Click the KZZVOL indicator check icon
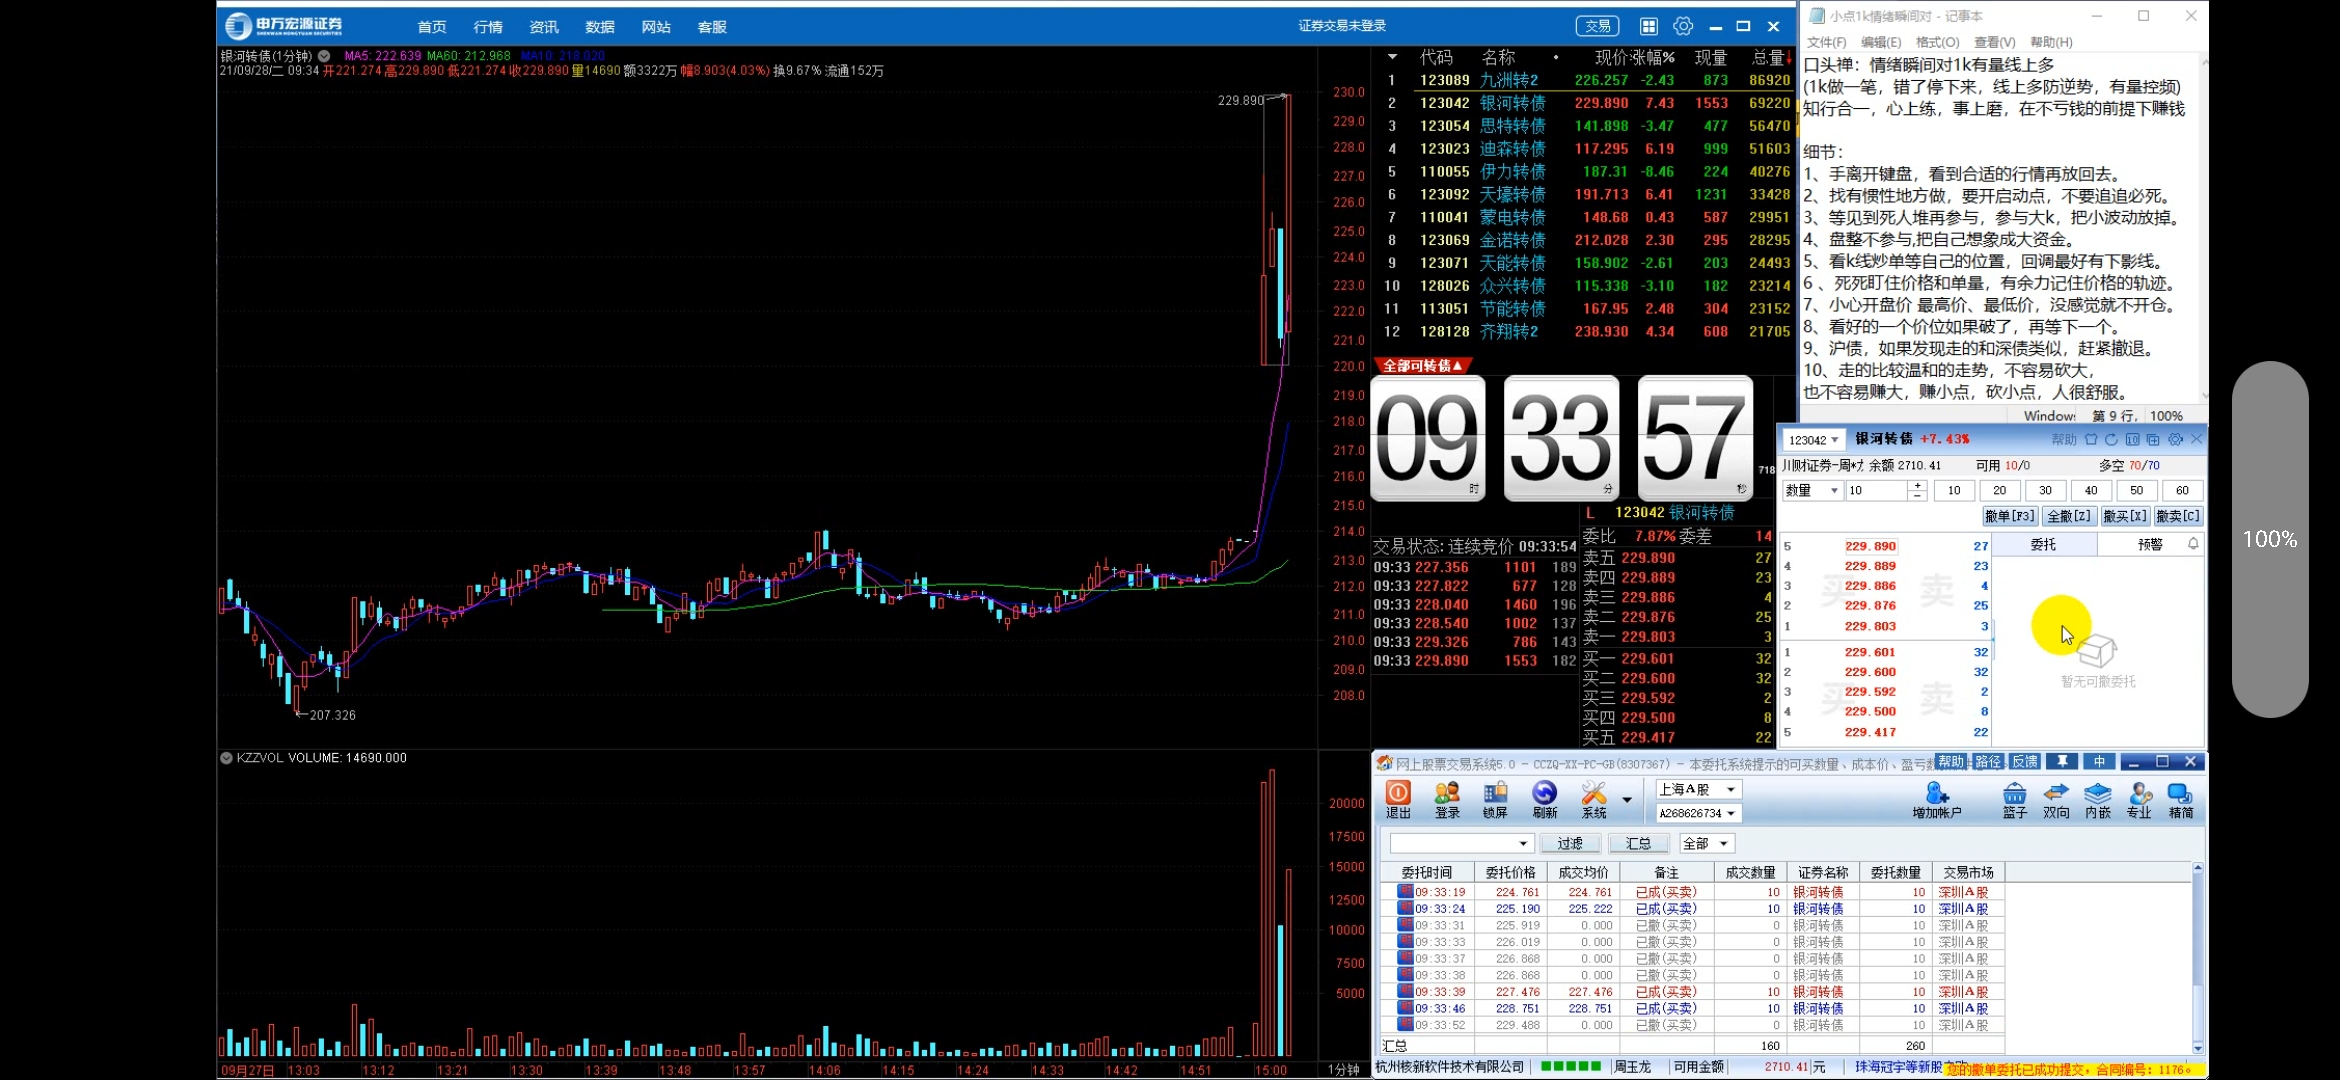 click(x=226, y=758)
